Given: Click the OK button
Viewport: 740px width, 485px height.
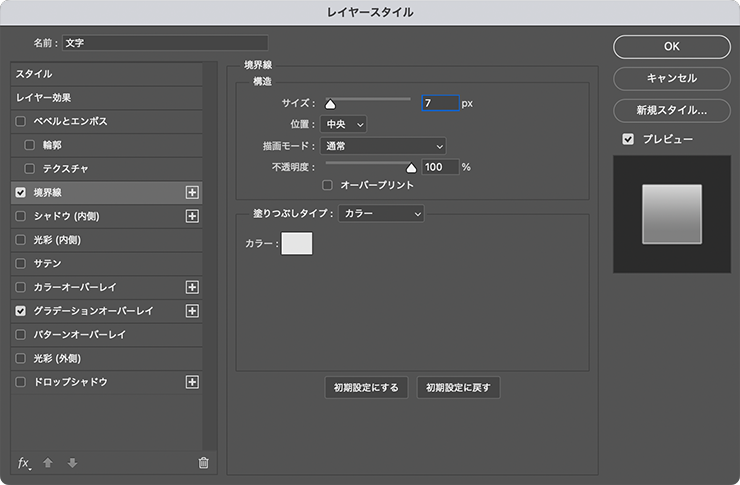Looking at the screenshot, I should point(671,46).
